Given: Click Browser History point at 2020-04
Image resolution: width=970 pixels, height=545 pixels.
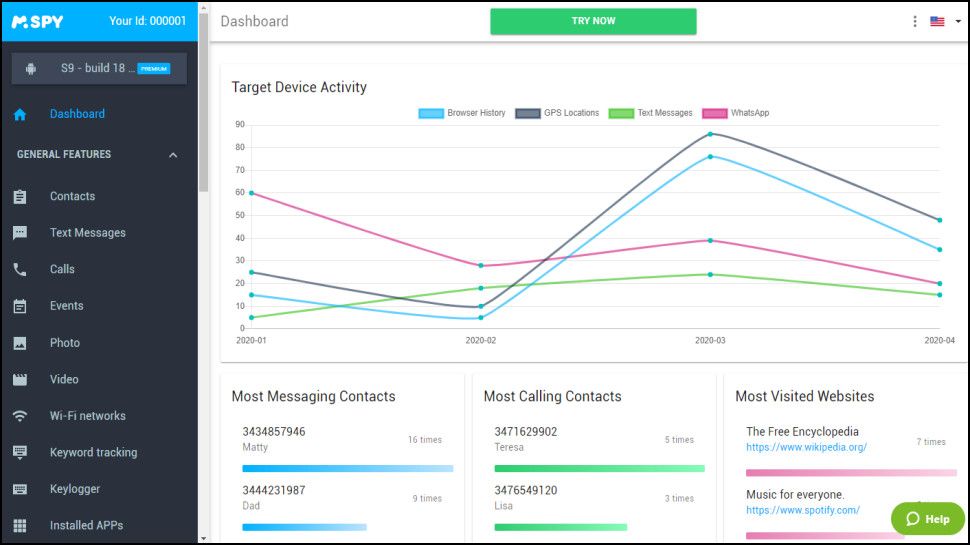Looking at the screenshot, I should coord(940,250).
